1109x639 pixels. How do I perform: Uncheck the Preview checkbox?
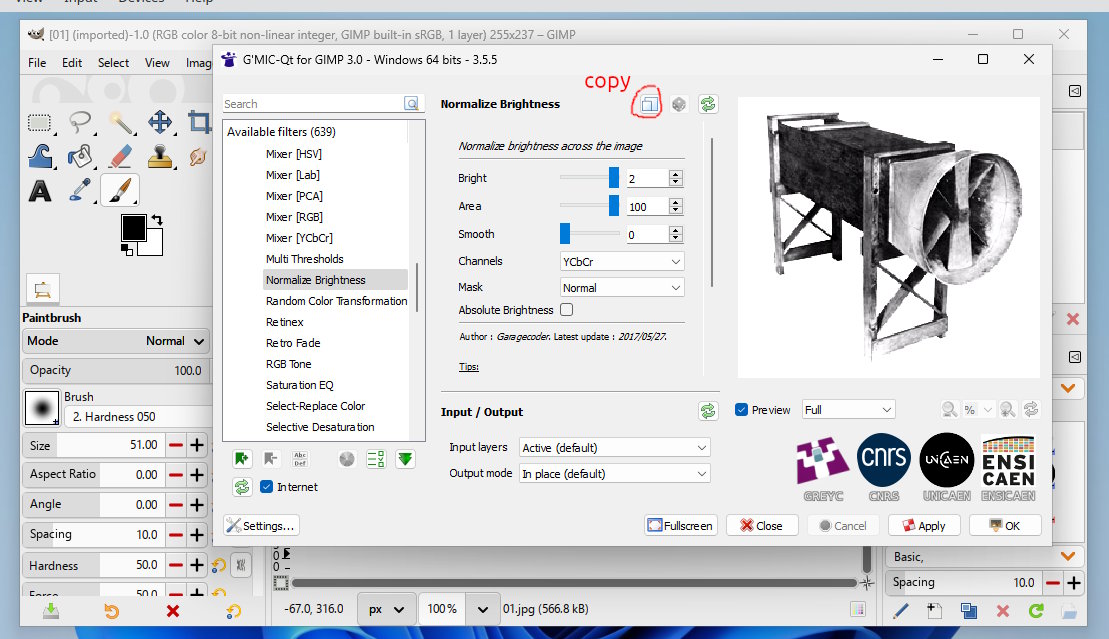[x=741, y=410]
